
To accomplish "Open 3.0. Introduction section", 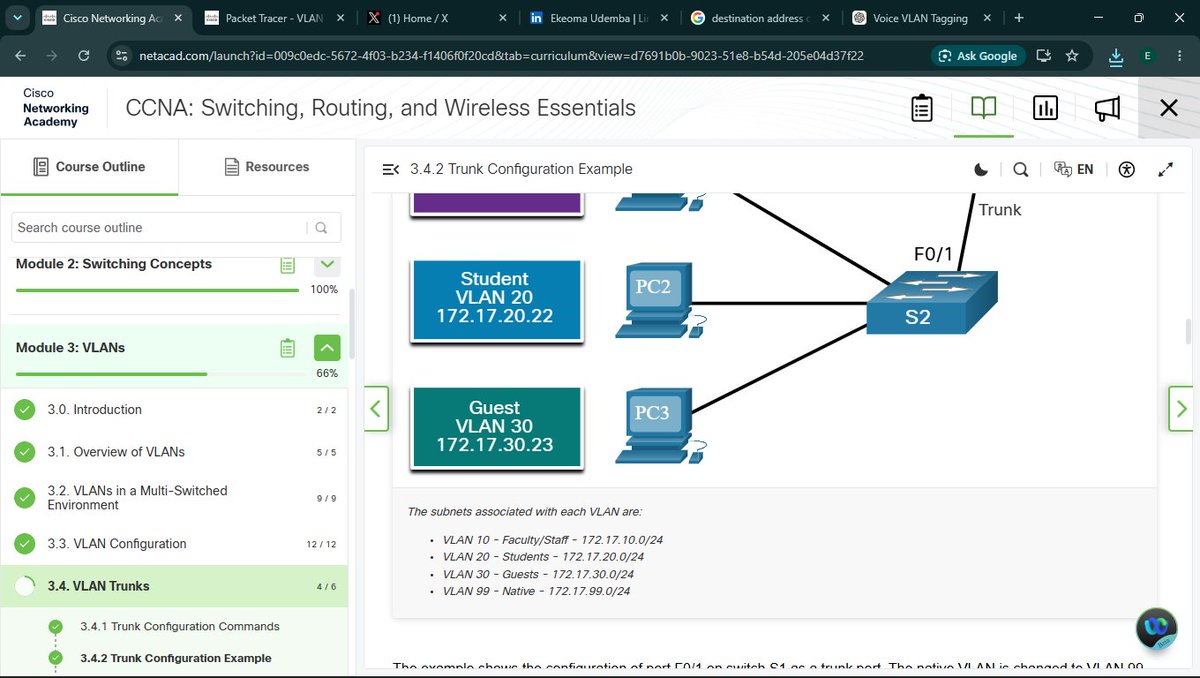I will click(x=174, y=410).
